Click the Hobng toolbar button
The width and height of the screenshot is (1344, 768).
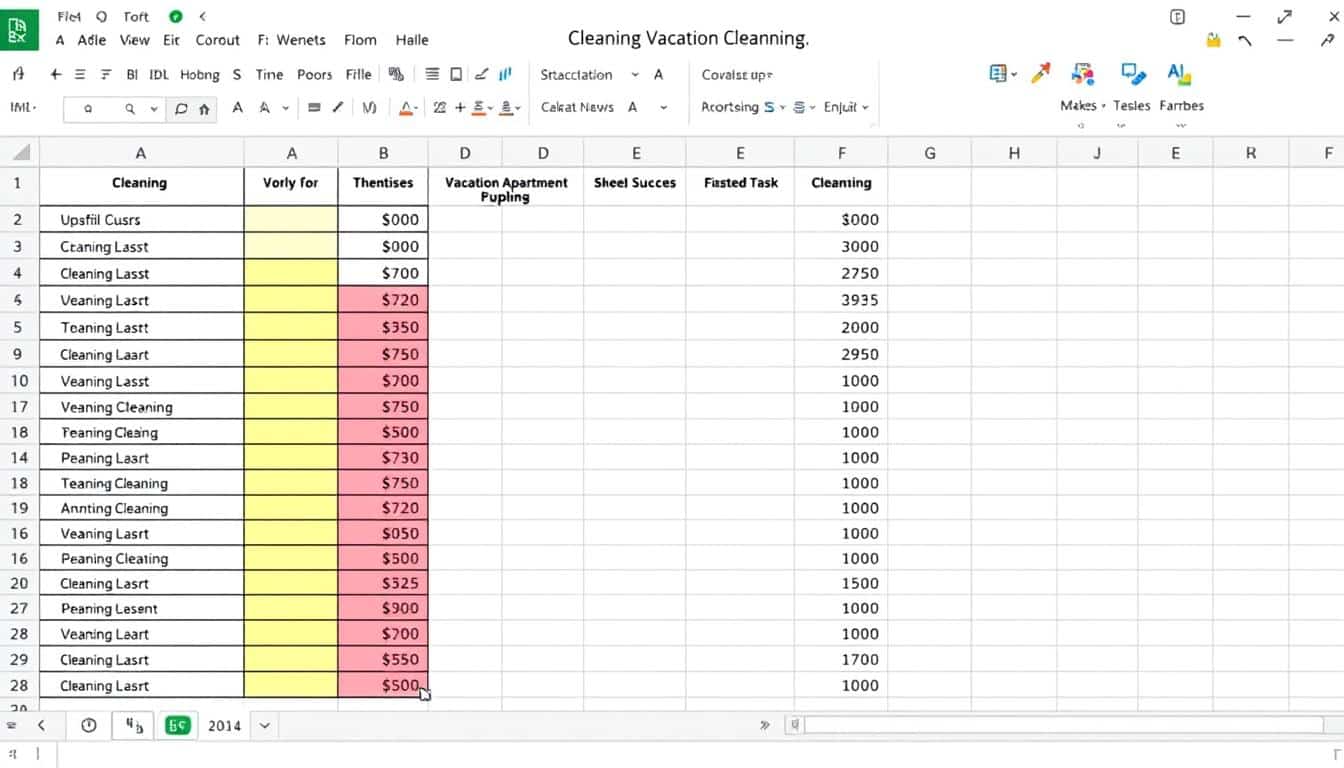click(x=200, y=74)
